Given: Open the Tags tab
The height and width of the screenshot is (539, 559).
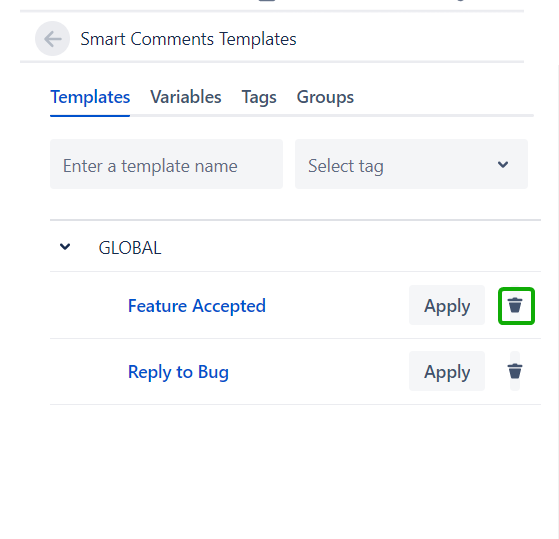Looking at the screenshot, I should click(x=259, y=97).
